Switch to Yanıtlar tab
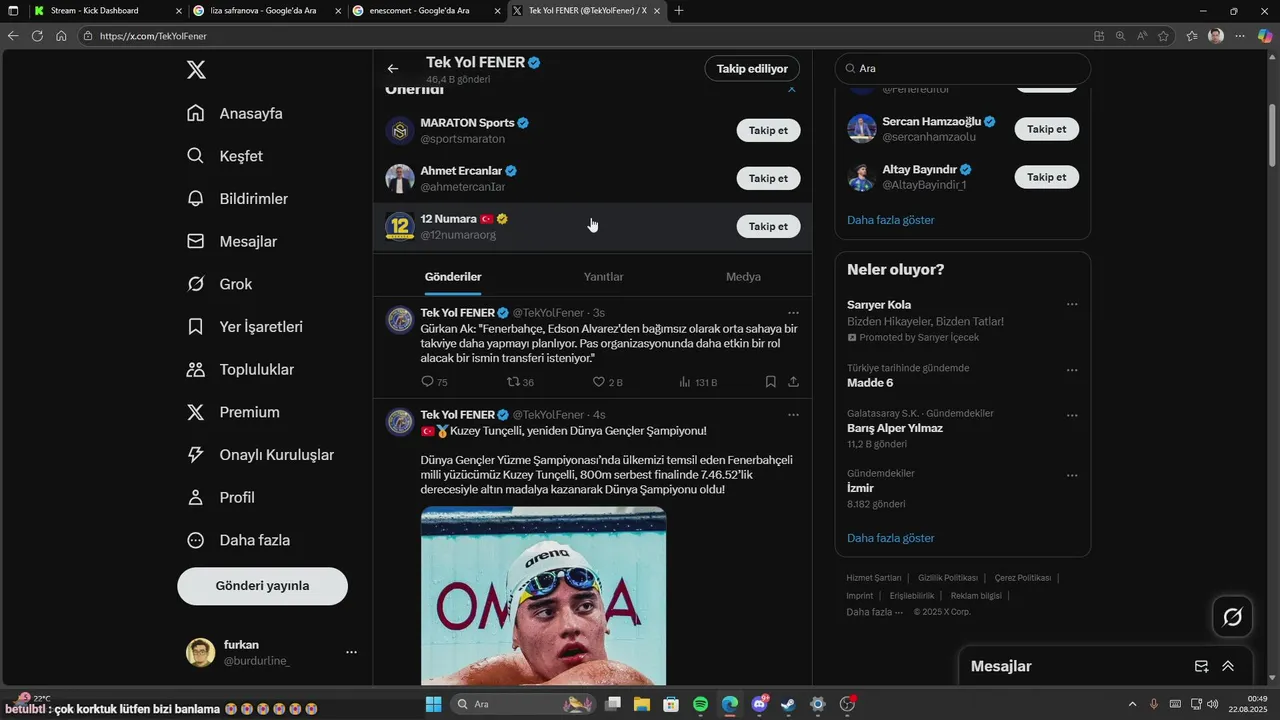Image resolution: width=1280 pixels, height=720 pixels. (603, 277)
